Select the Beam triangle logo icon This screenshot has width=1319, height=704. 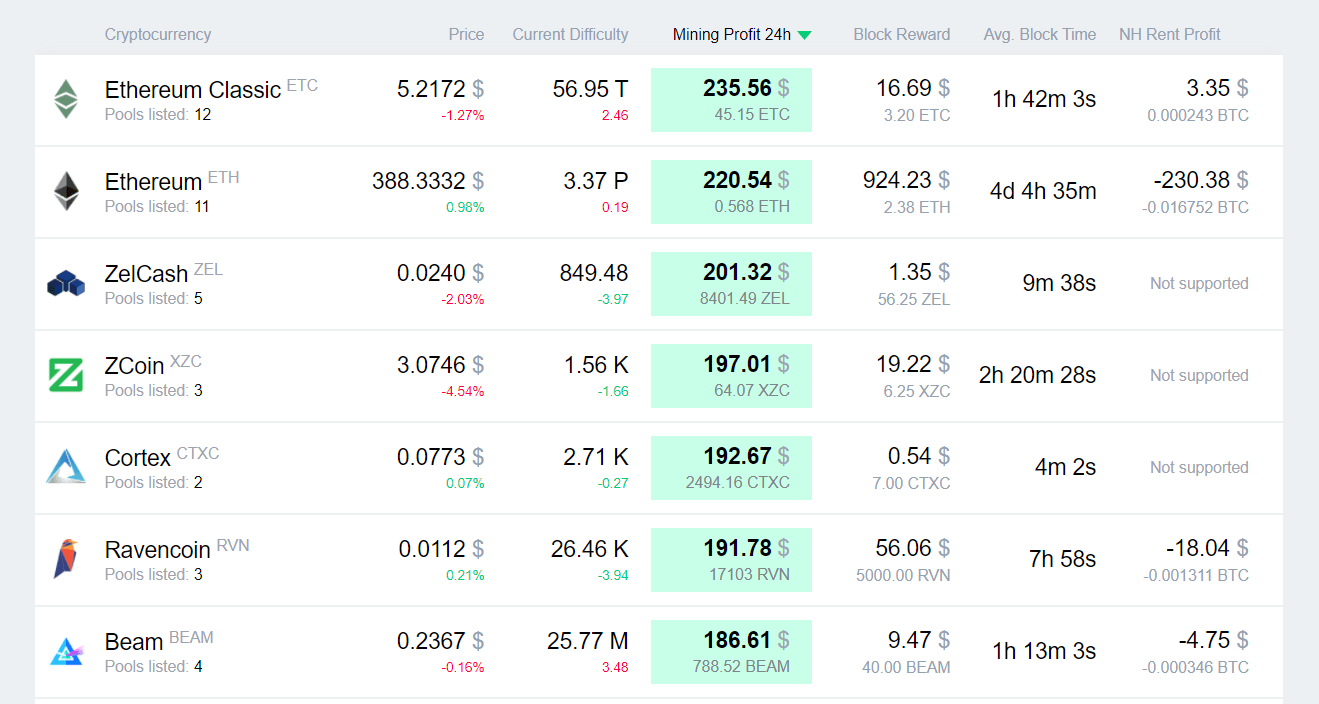click(66, 651)
